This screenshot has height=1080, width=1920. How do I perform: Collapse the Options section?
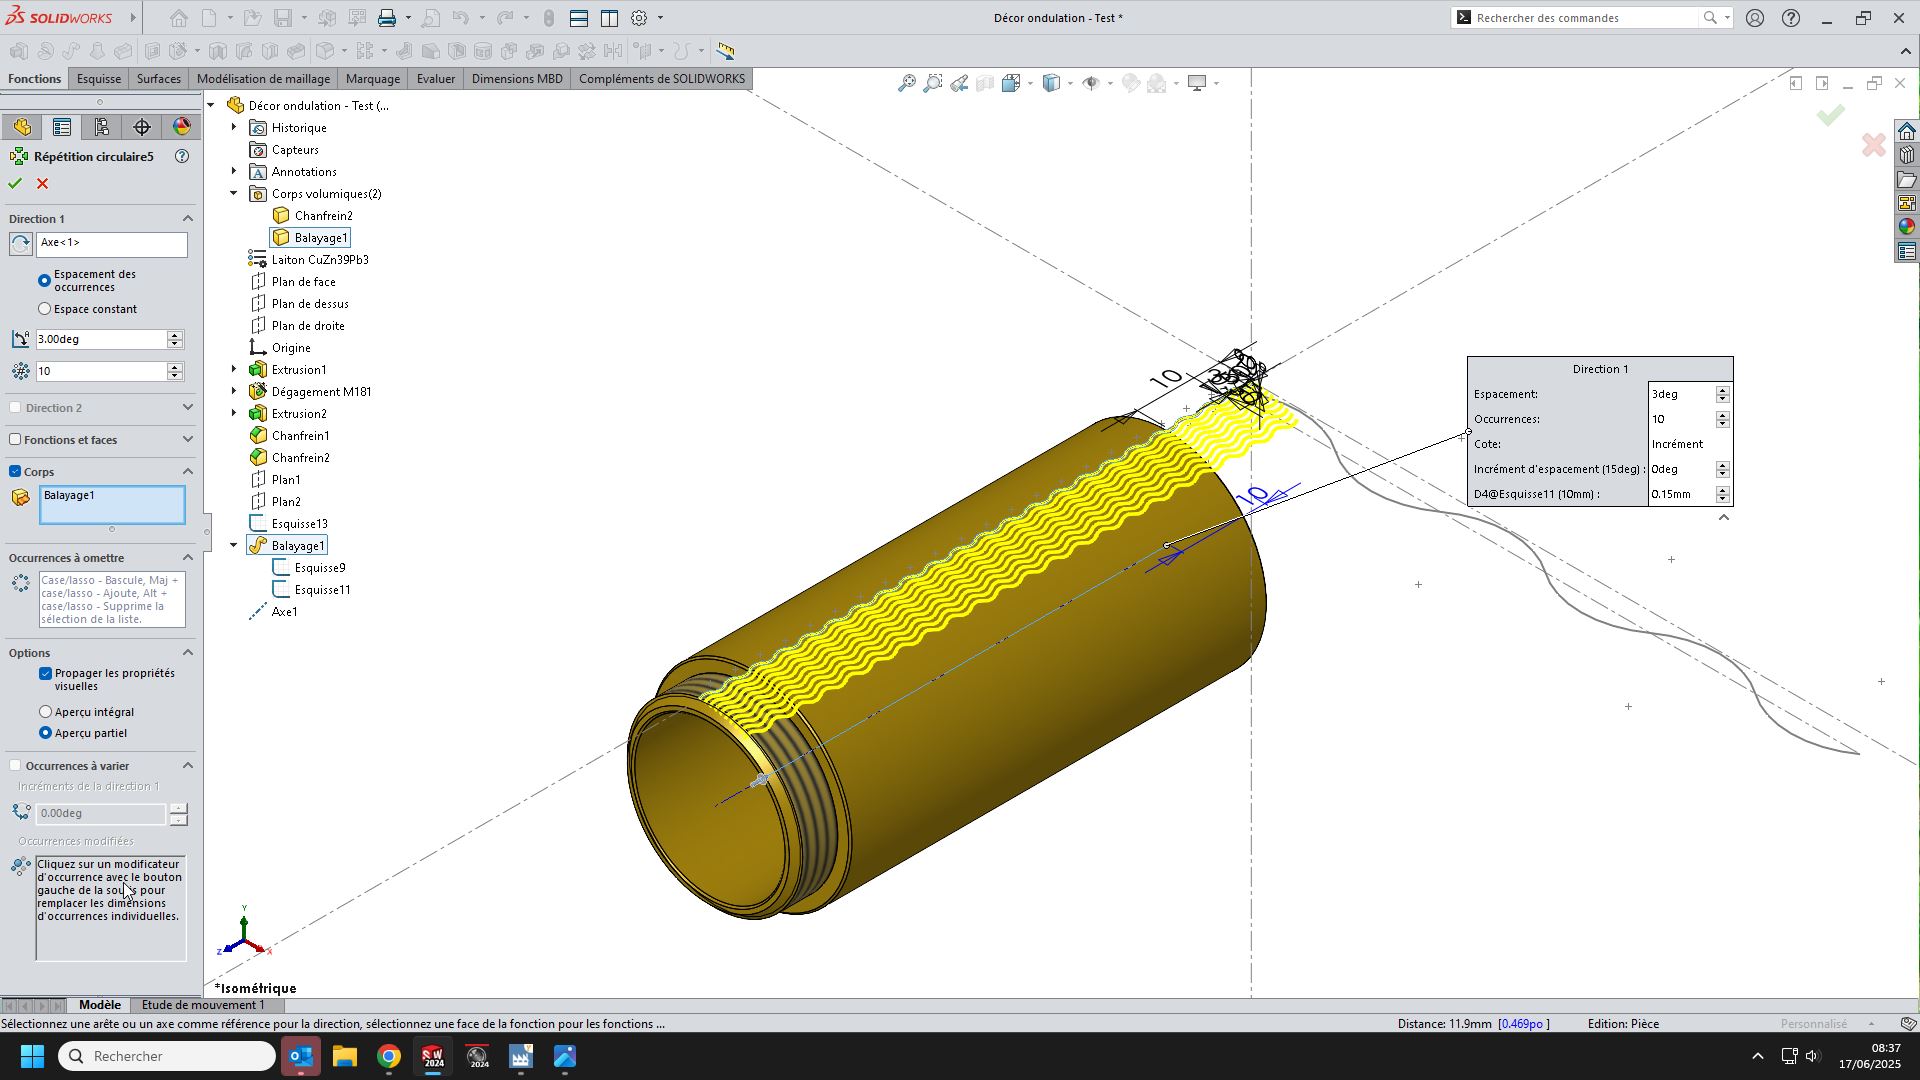point(187,653)
